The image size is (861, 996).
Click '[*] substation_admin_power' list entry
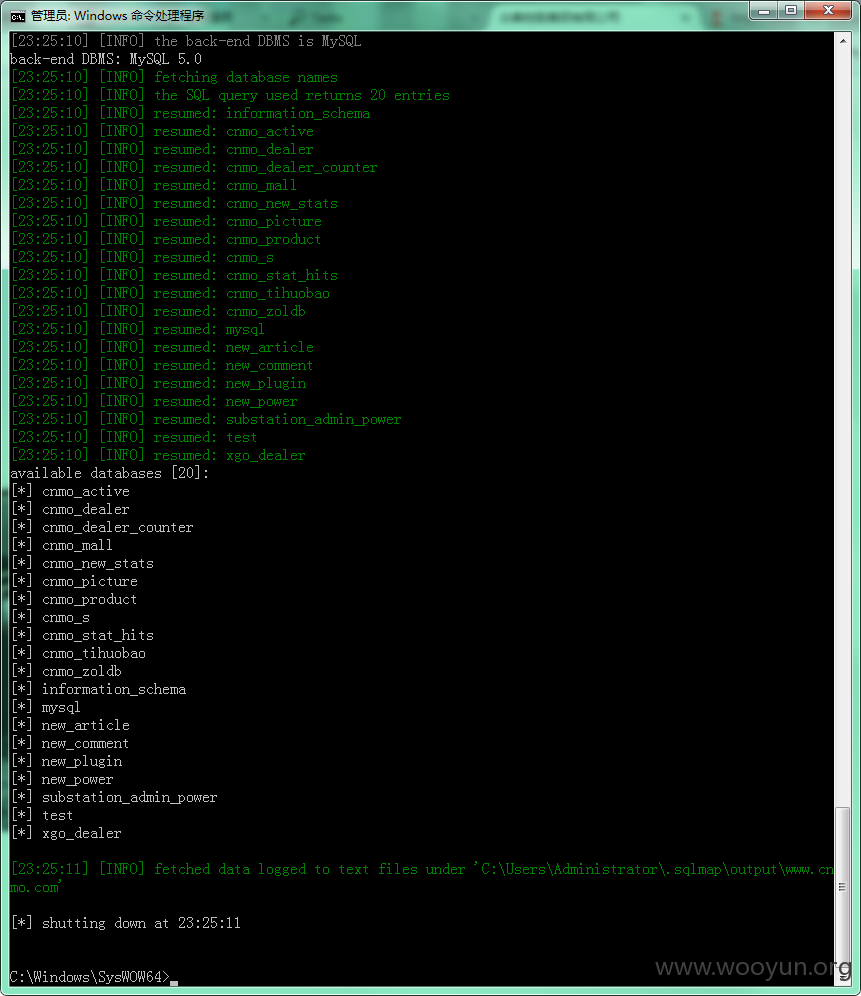114,797
